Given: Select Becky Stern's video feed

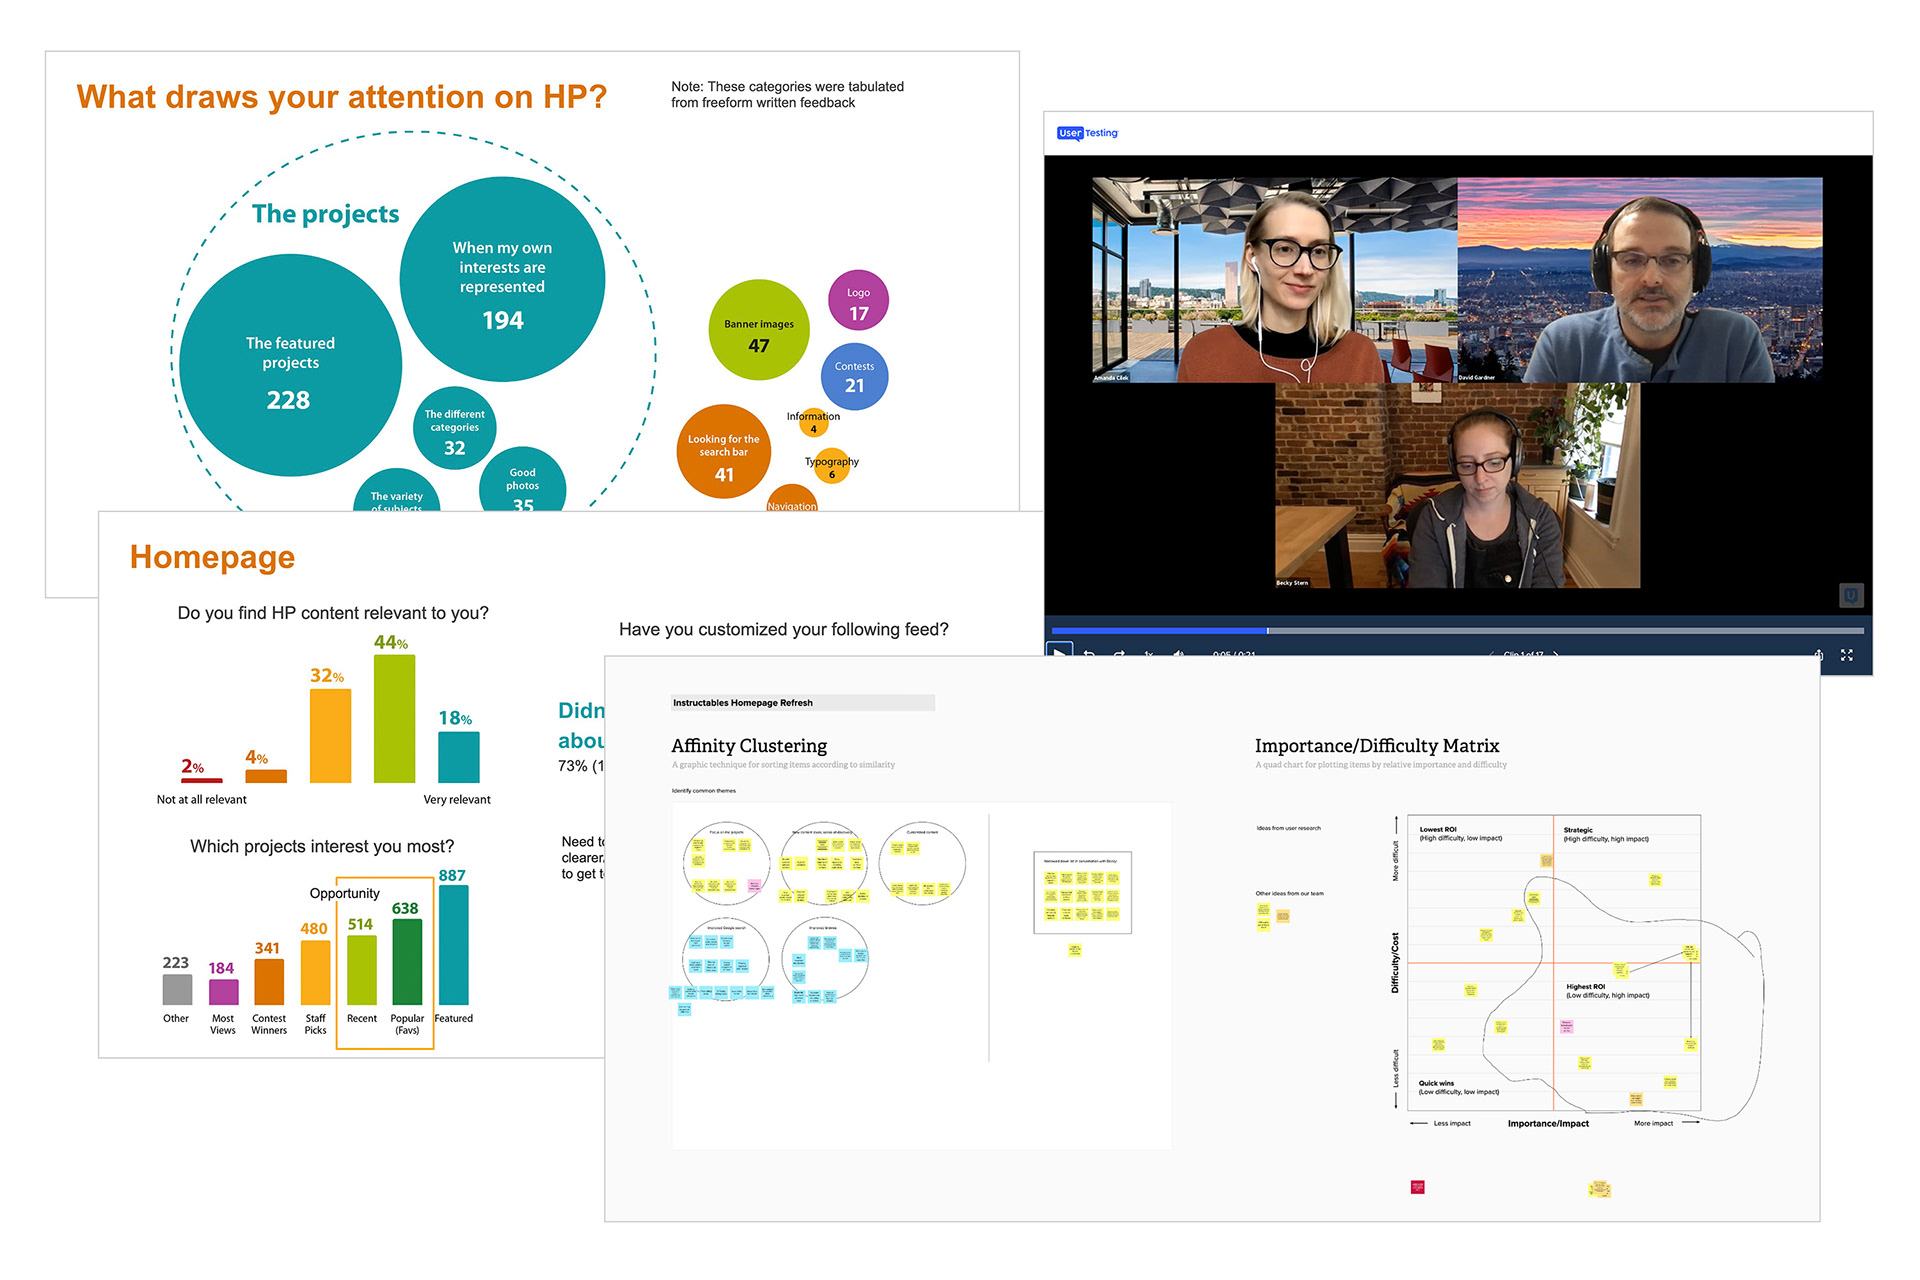Looking at the screenshot, I should coord(1457,485).
